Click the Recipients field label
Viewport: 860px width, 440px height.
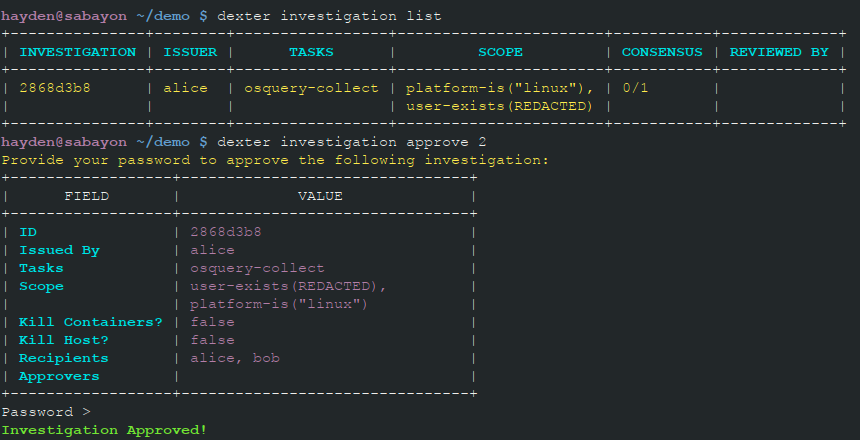pos(64,358)
